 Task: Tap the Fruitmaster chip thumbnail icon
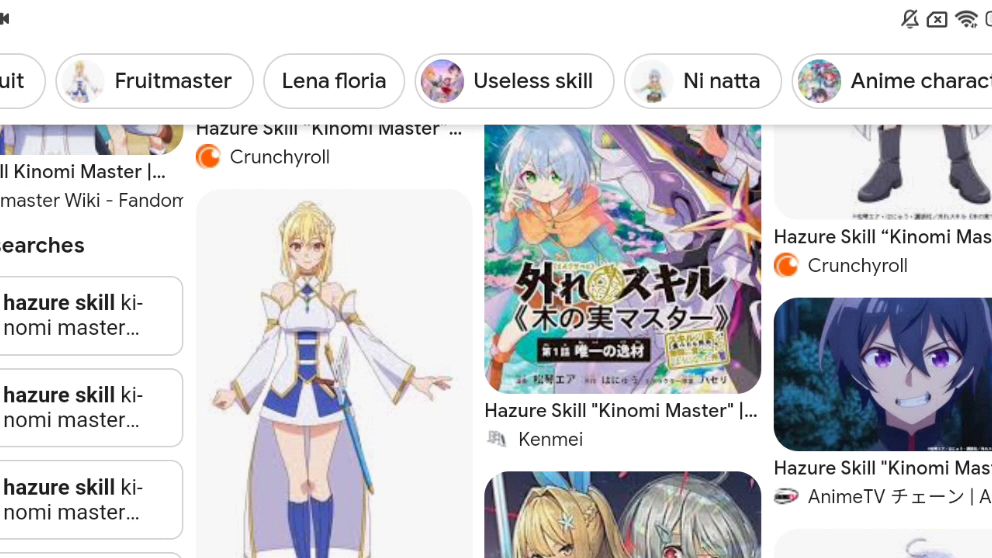[80, 81]
